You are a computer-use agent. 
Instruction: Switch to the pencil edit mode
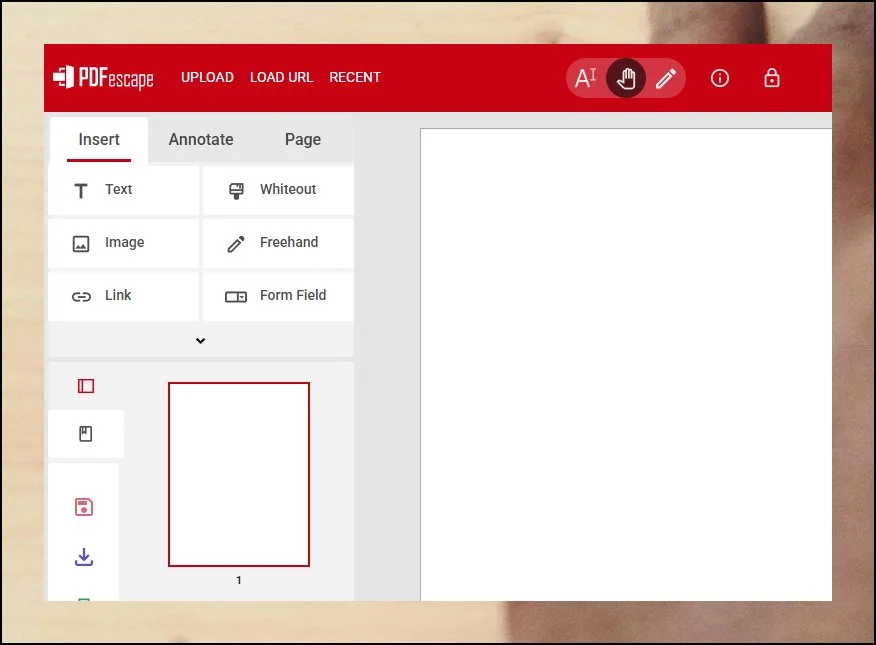tap(666, 78)
